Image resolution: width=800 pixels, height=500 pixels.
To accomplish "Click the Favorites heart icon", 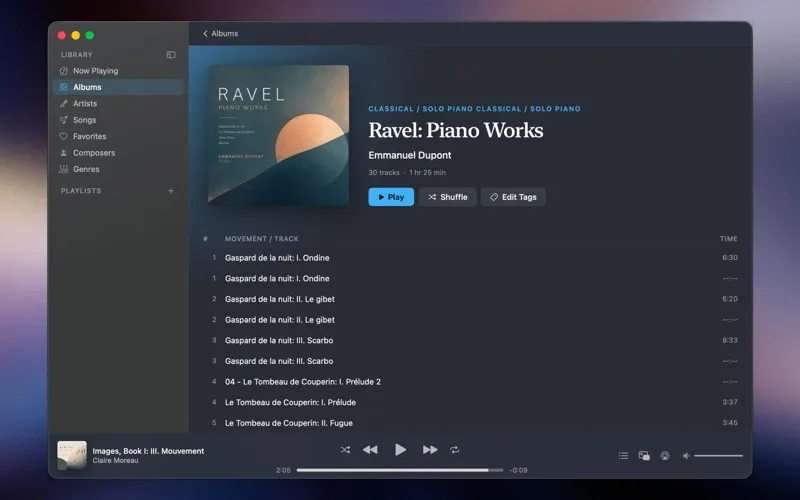I will coord(63,136).
